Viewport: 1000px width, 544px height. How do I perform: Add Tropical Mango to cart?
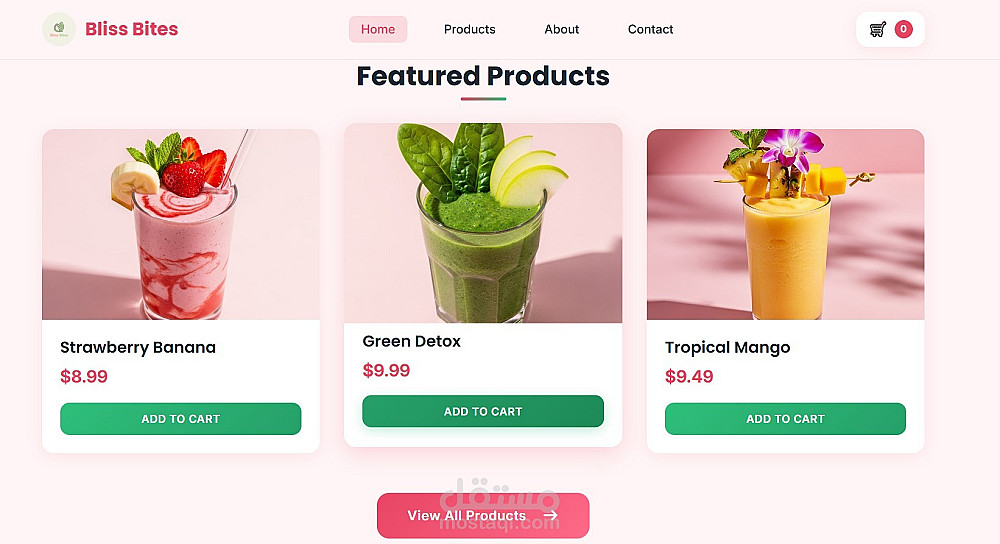point(785,419)
